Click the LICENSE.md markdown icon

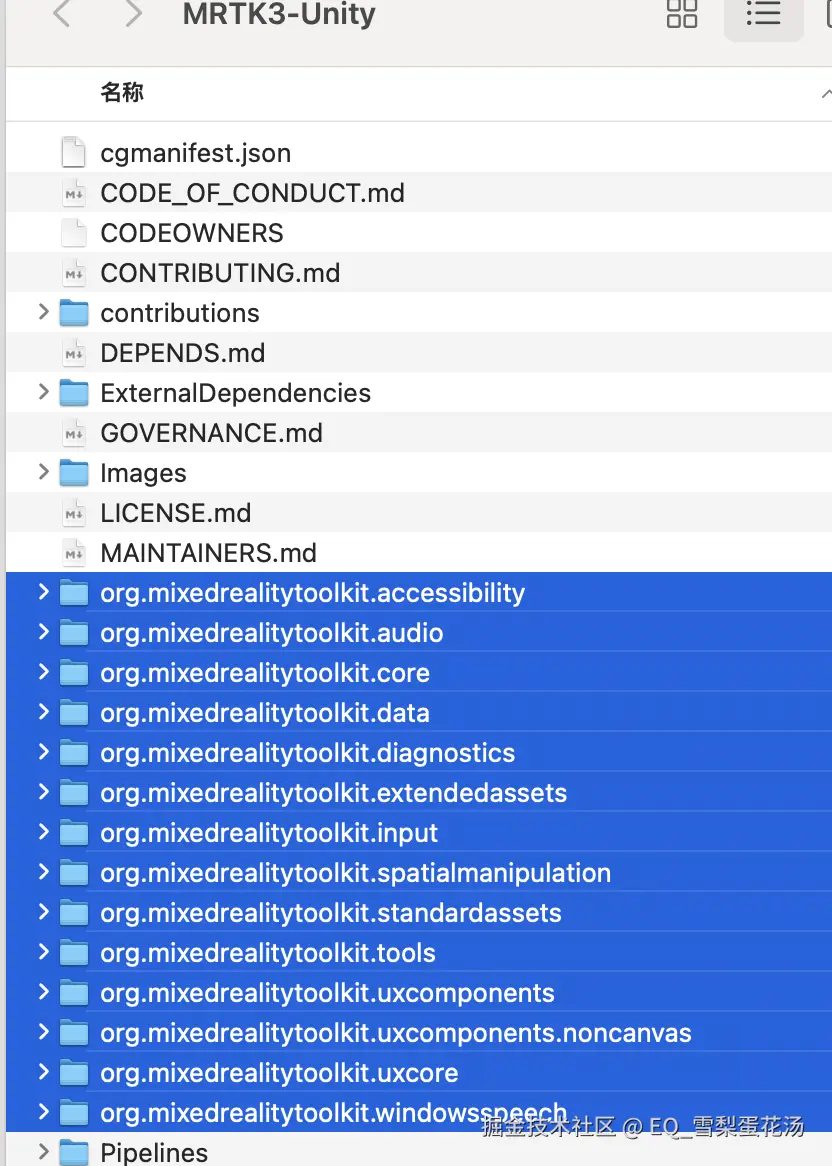coord(74,513)
